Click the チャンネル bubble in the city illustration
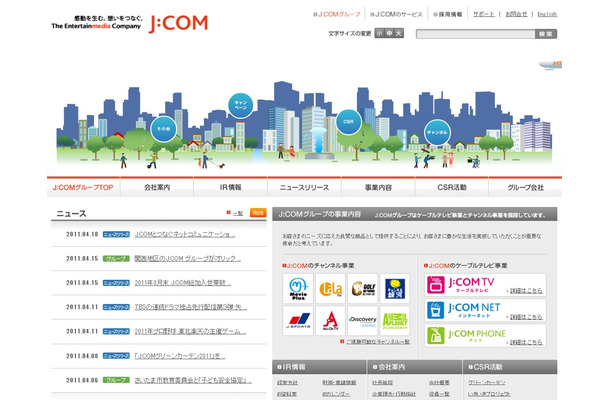610x400 pixels. click(x=437, y=132)
